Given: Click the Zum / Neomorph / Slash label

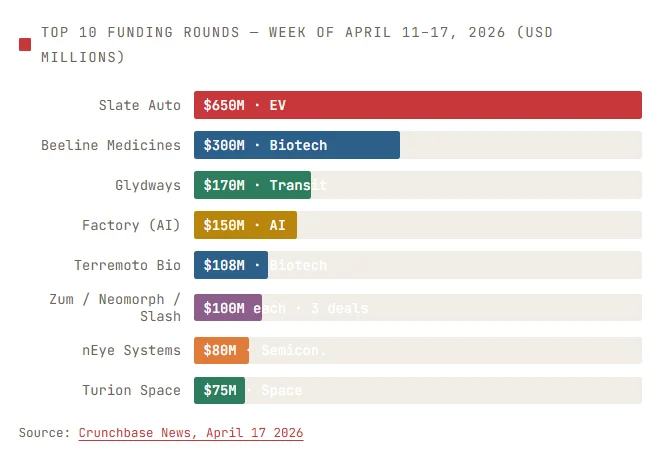Looking at the screenshot, I should click(115, 308).
